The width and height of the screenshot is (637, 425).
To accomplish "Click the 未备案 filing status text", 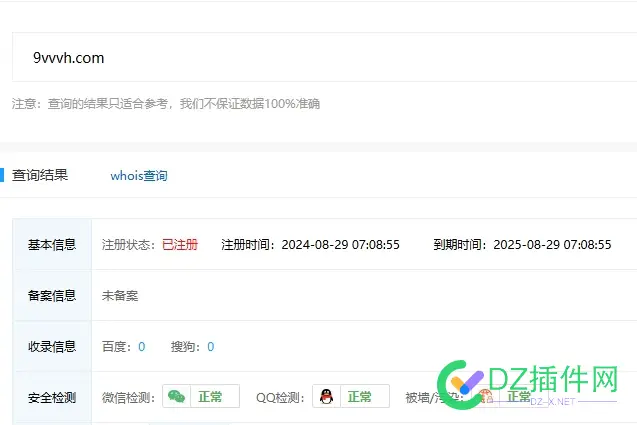I will tap(120, 296).
